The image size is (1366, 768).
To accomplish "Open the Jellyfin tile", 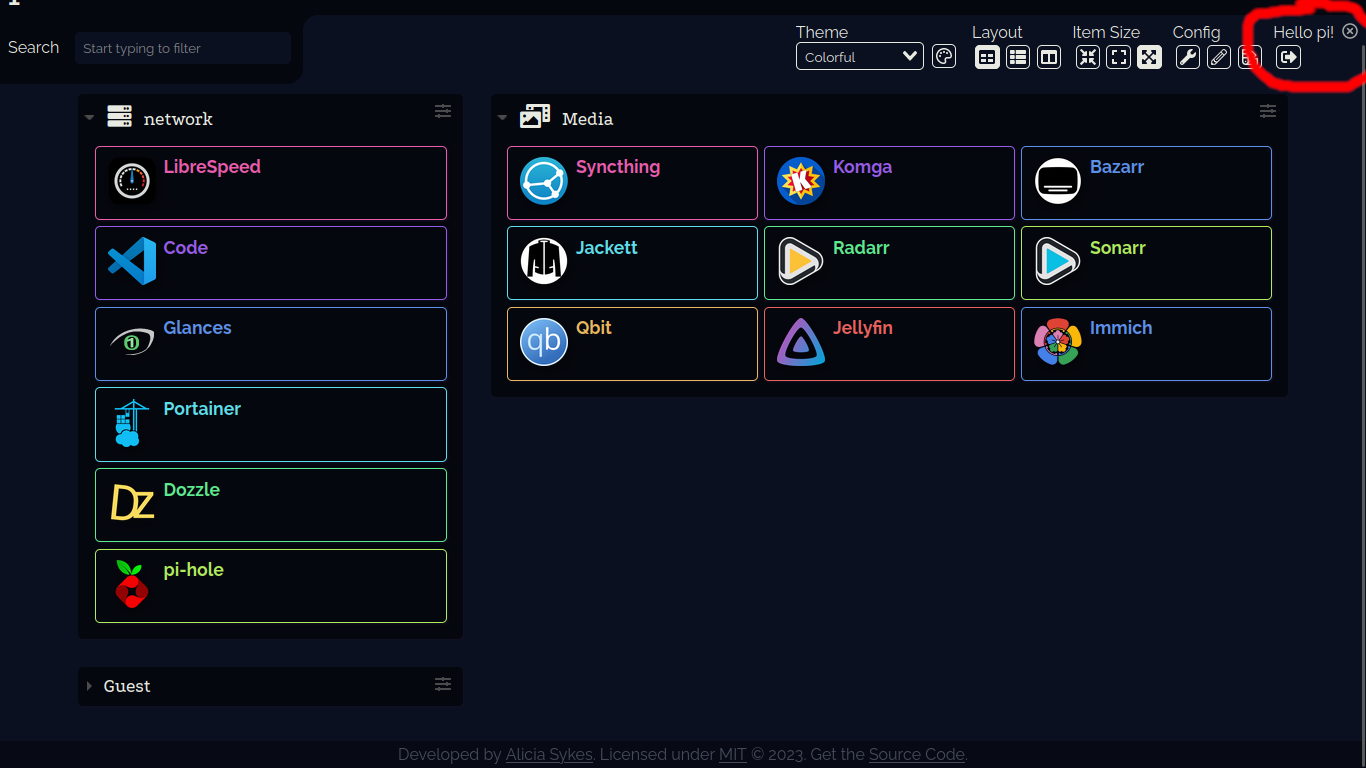I will pyautogui.click(x=889, y=344).
